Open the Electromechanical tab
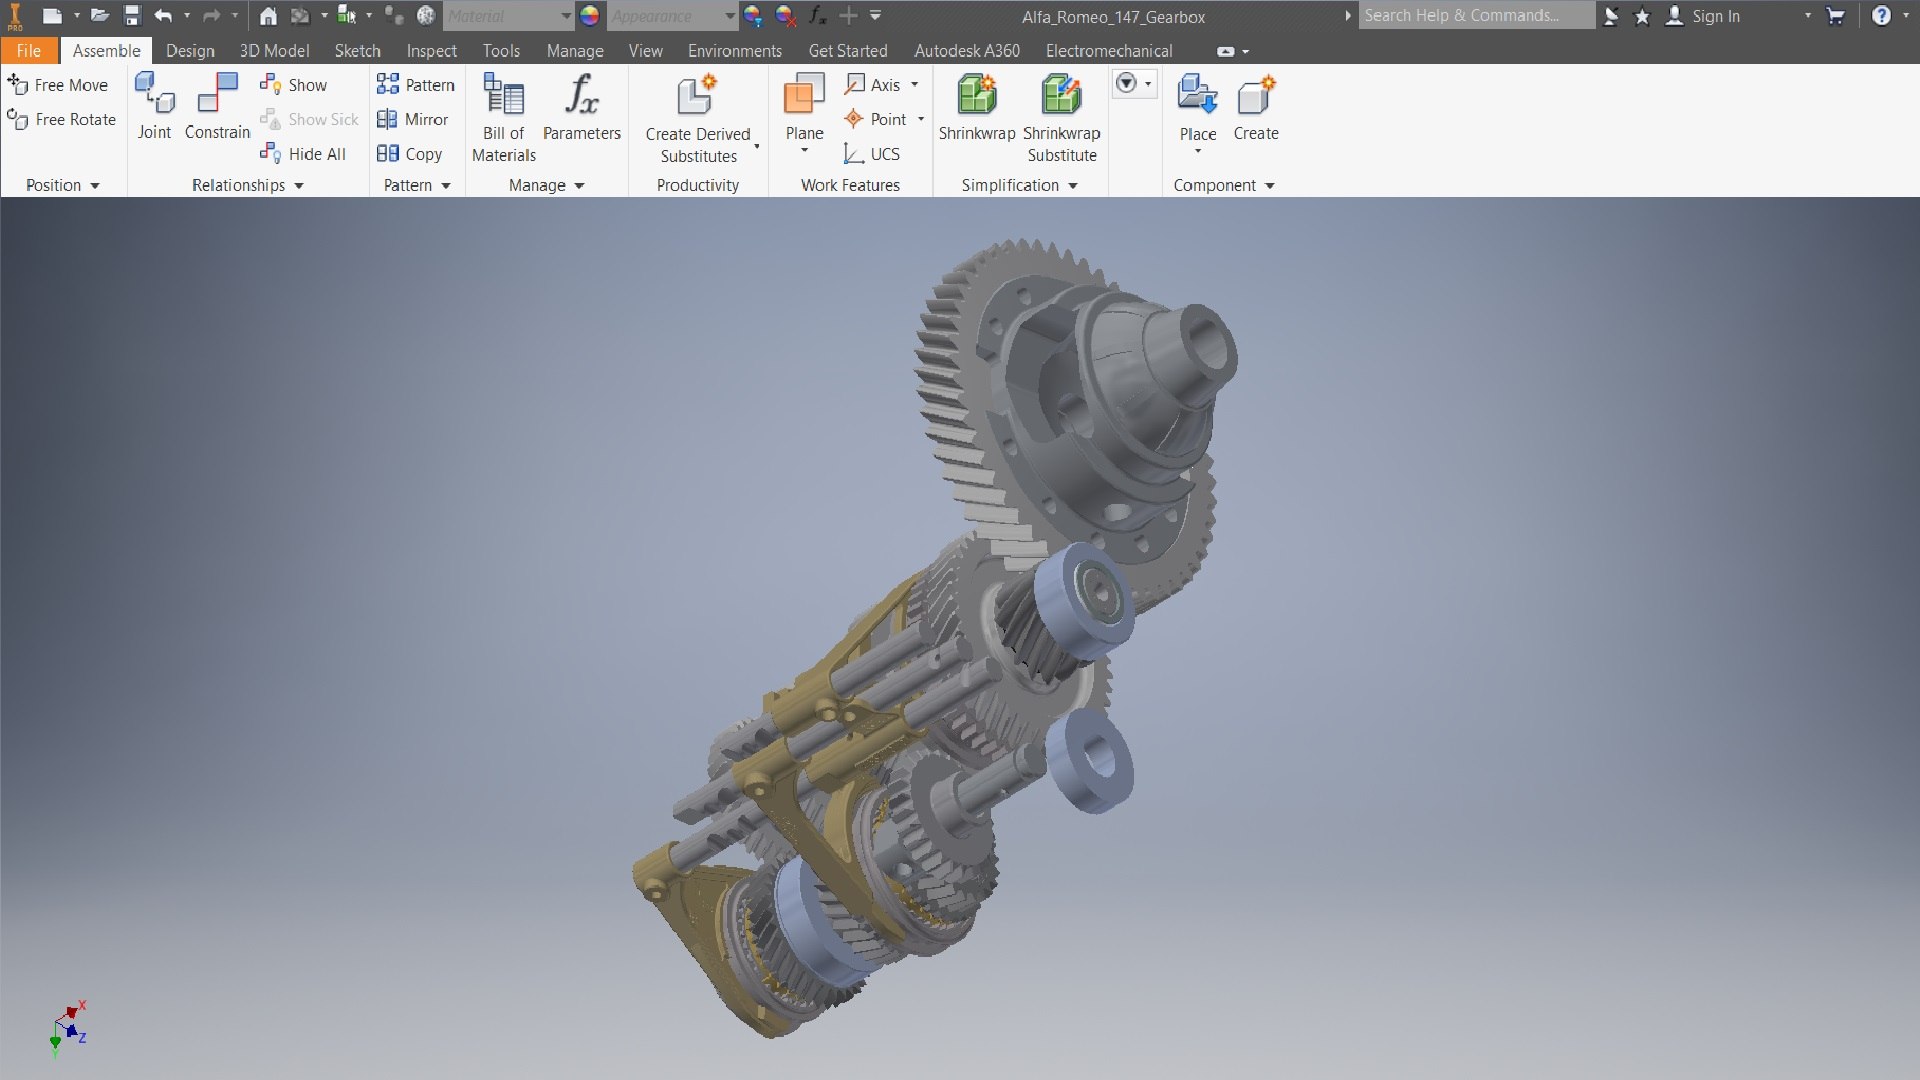Screen dimensions: 1920x1080 pyautogui.click(x=1109, y=51)
